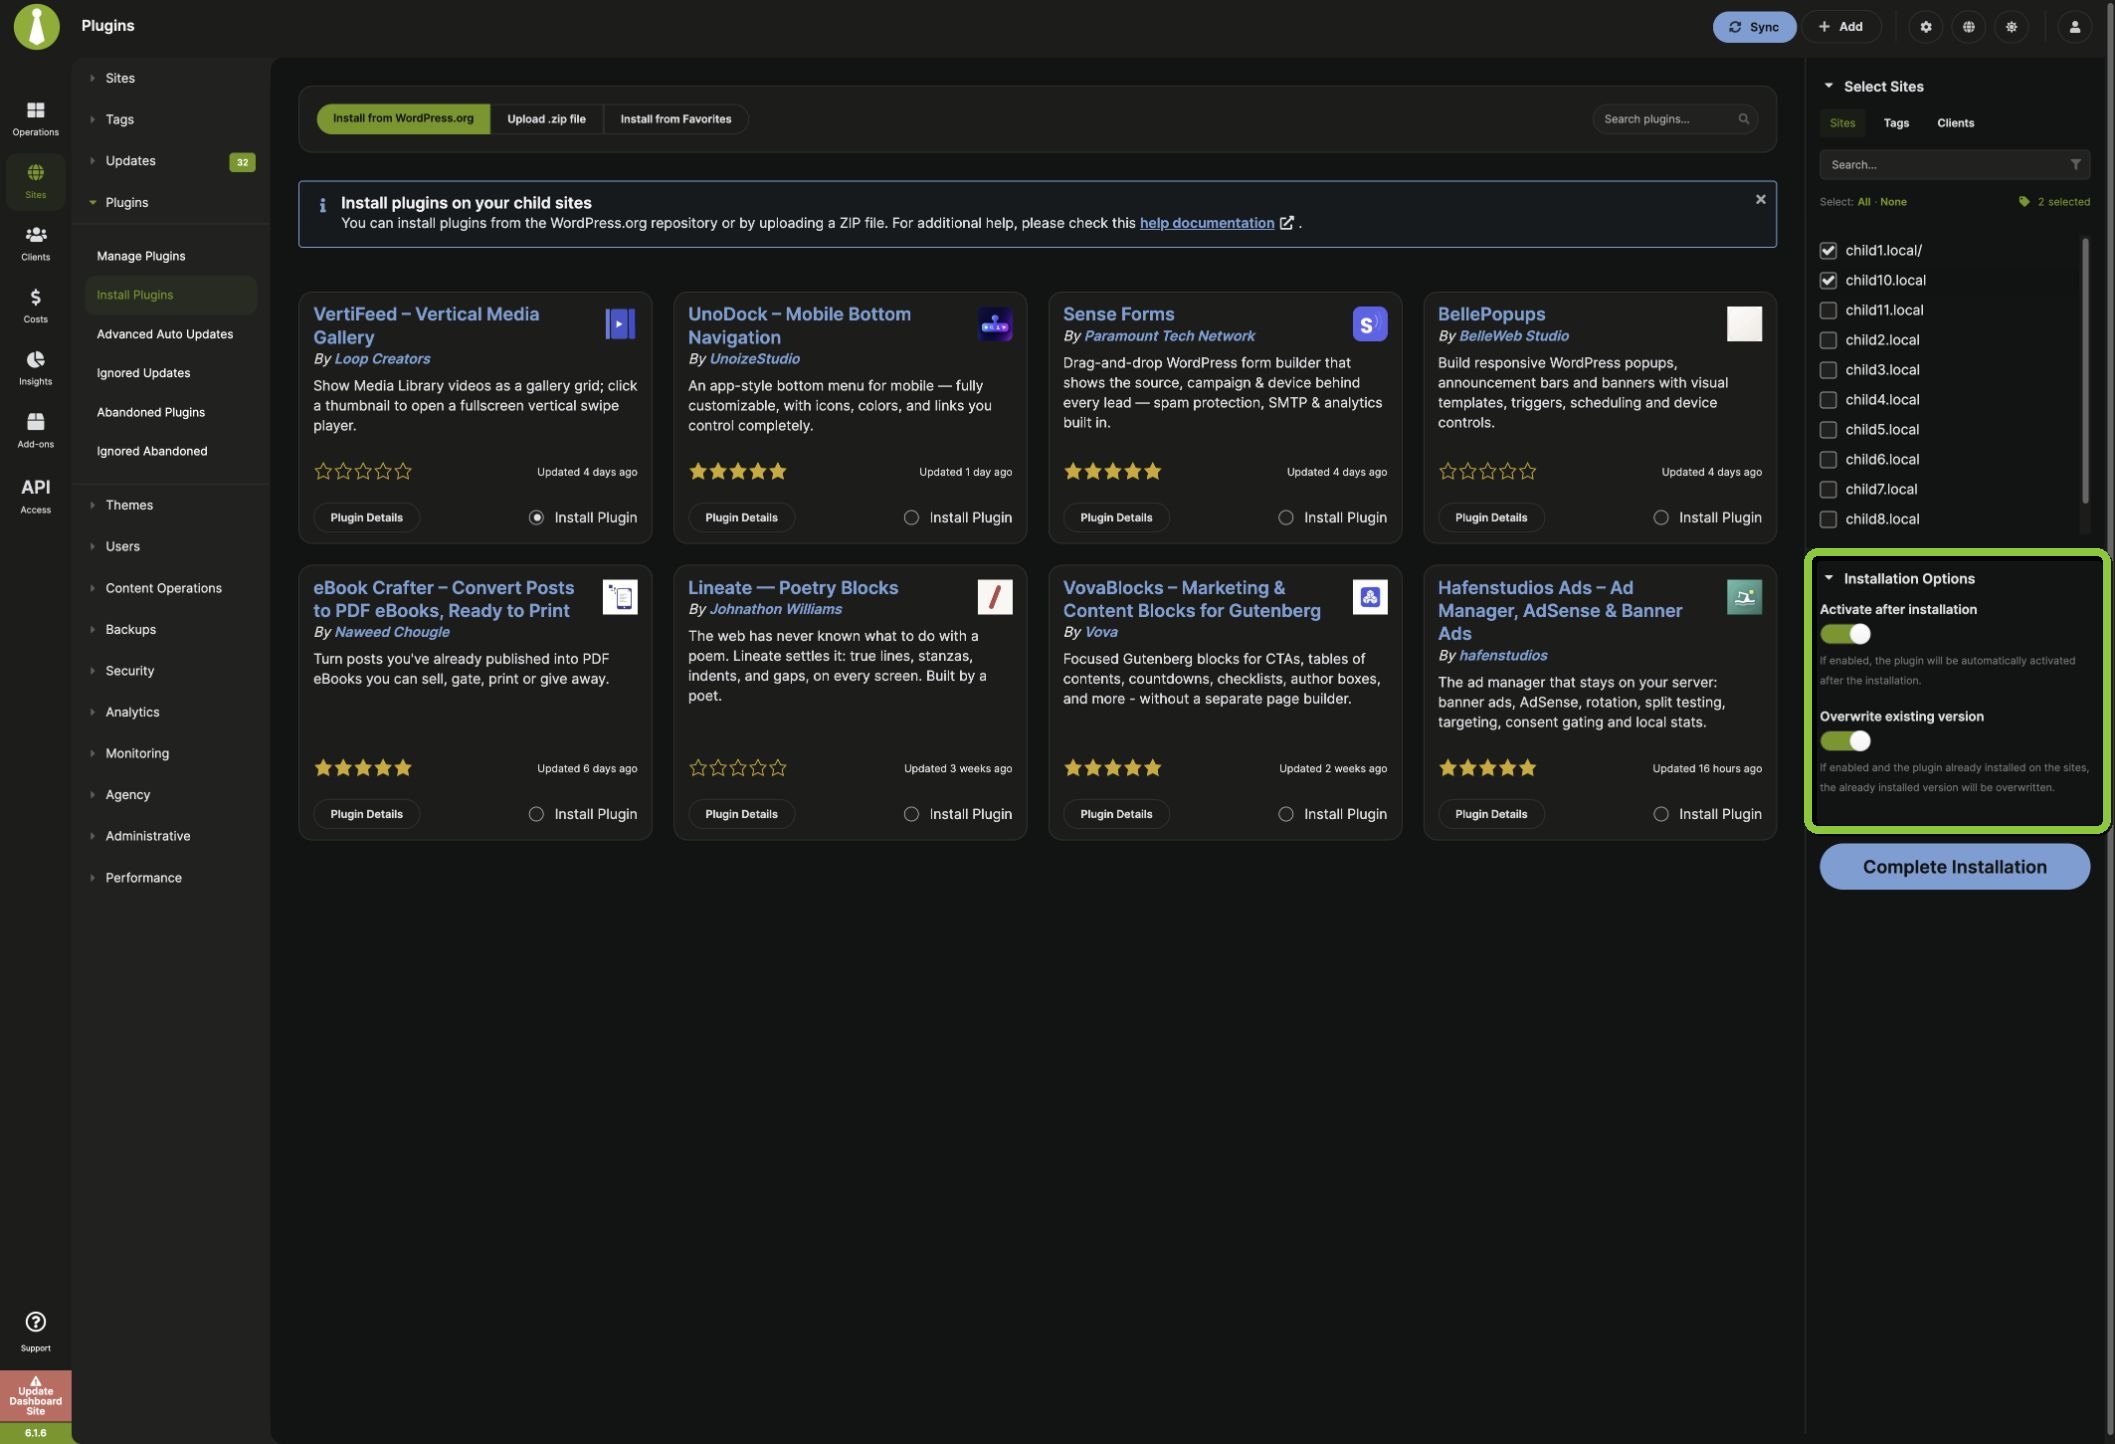Select the Install from WordPress.org tab
Screen dimensions: 2115x1444
pos(403,119)
